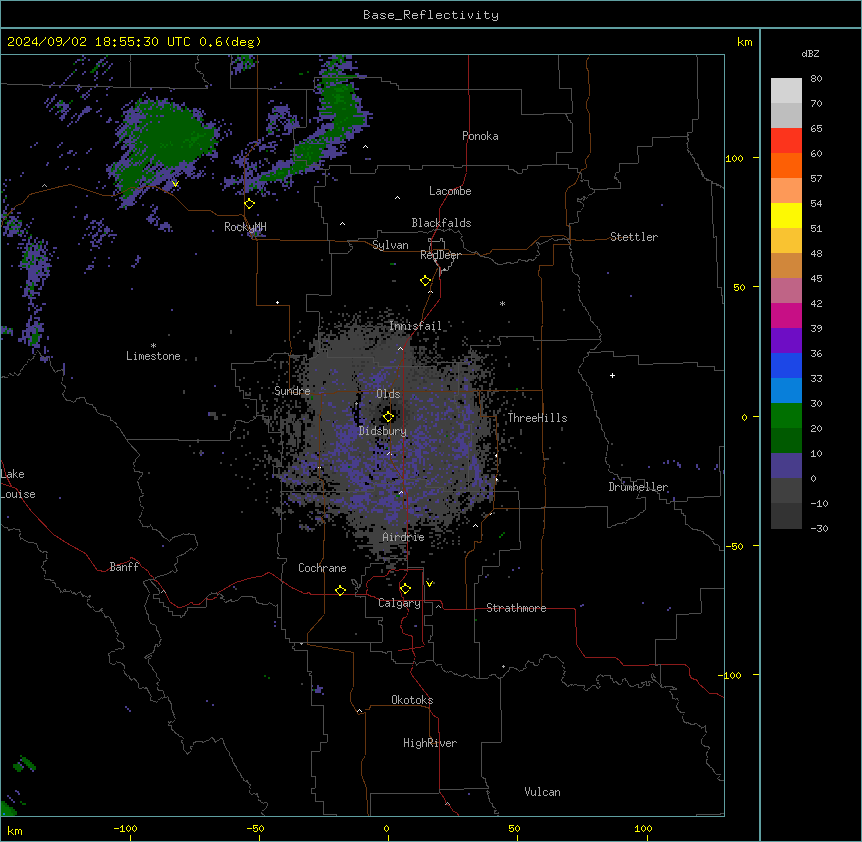
Task: Click the Banff label on the map
Action: (124, 567)
